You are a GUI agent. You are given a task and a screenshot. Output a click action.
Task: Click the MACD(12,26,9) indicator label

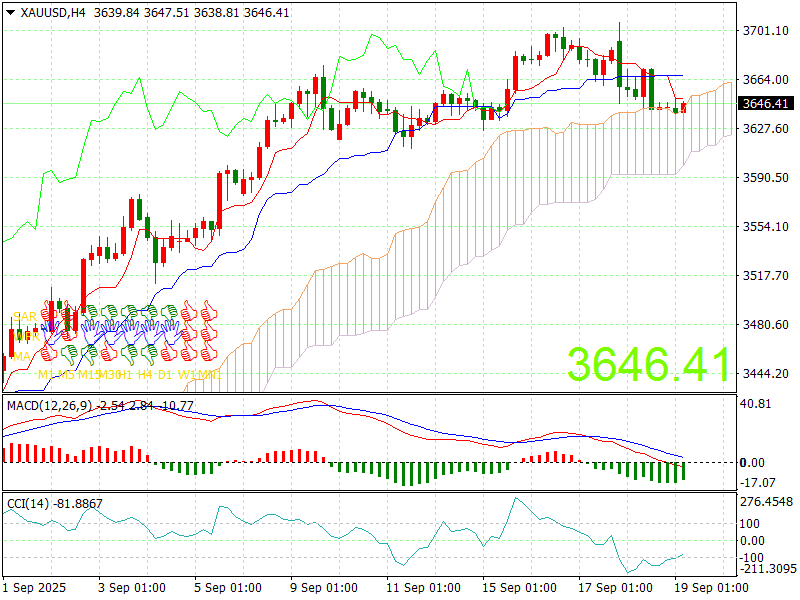click(x=50, y=405)
